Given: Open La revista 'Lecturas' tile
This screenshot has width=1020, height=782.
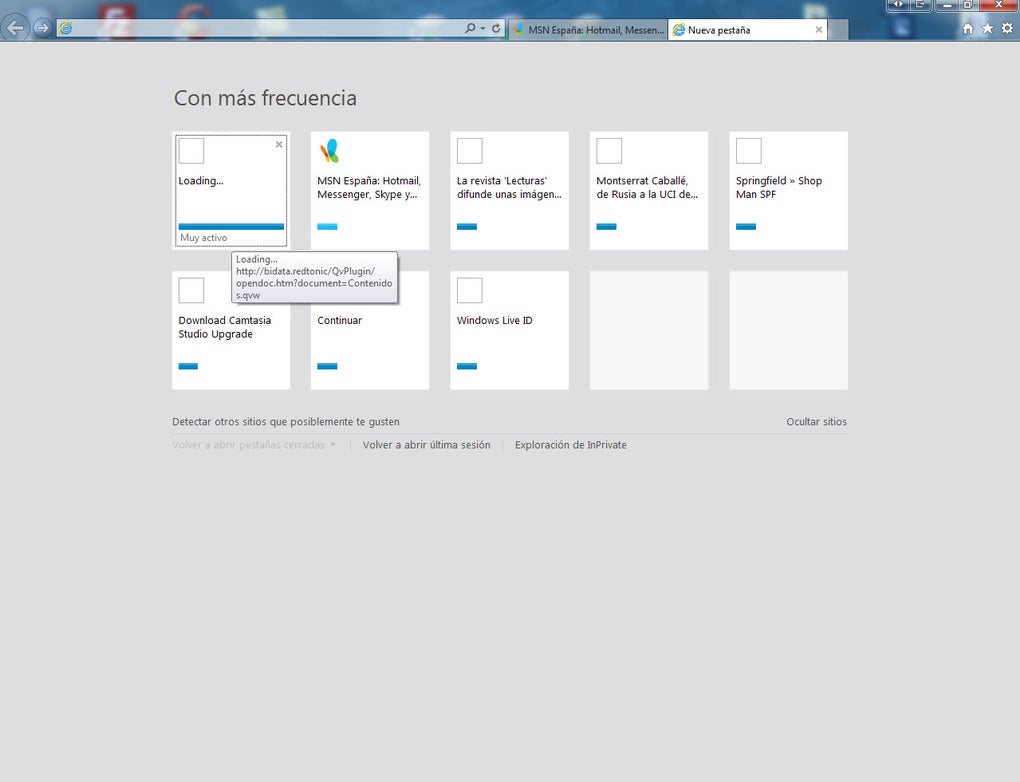Looking at the screenshot, I should tap(509, 191).
